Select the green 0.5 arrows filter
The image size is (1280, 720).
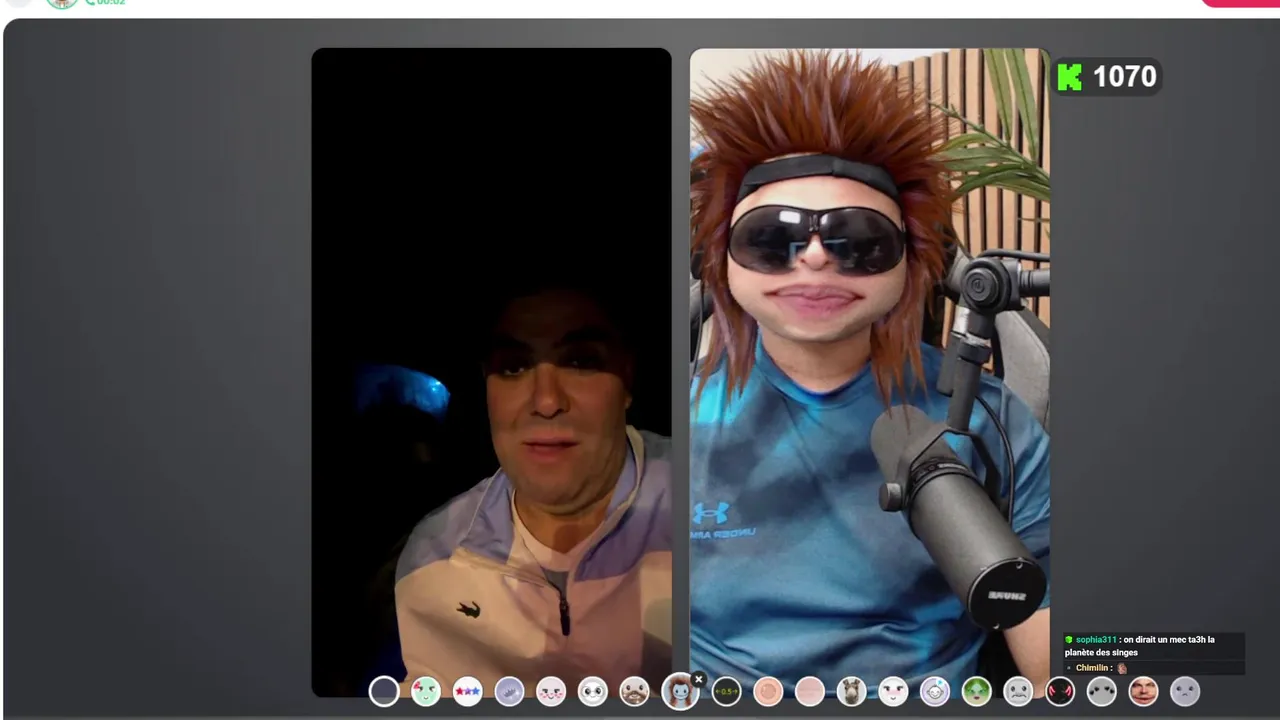(x=726, y=691)
